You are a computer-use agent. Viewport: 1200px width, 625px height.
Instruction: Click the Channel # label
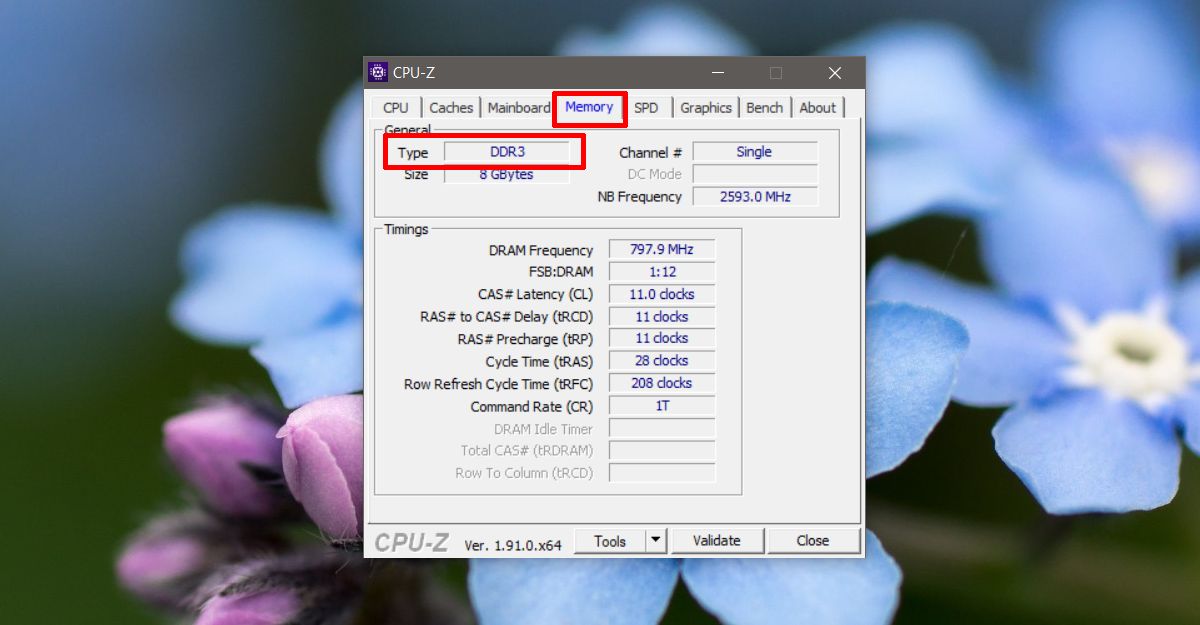(x=651, y=153)
